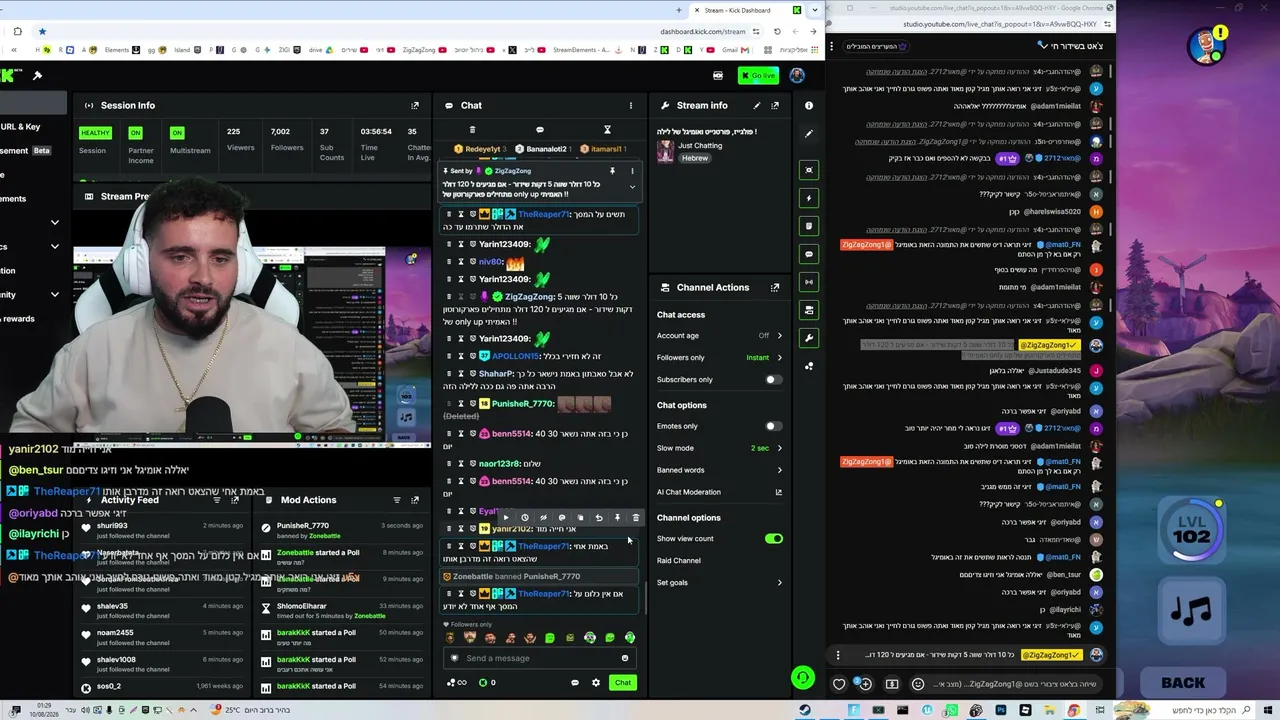1280x720 pixels.
Task: Toggle the stream preview widget in right rail
Action: (809, 170)
